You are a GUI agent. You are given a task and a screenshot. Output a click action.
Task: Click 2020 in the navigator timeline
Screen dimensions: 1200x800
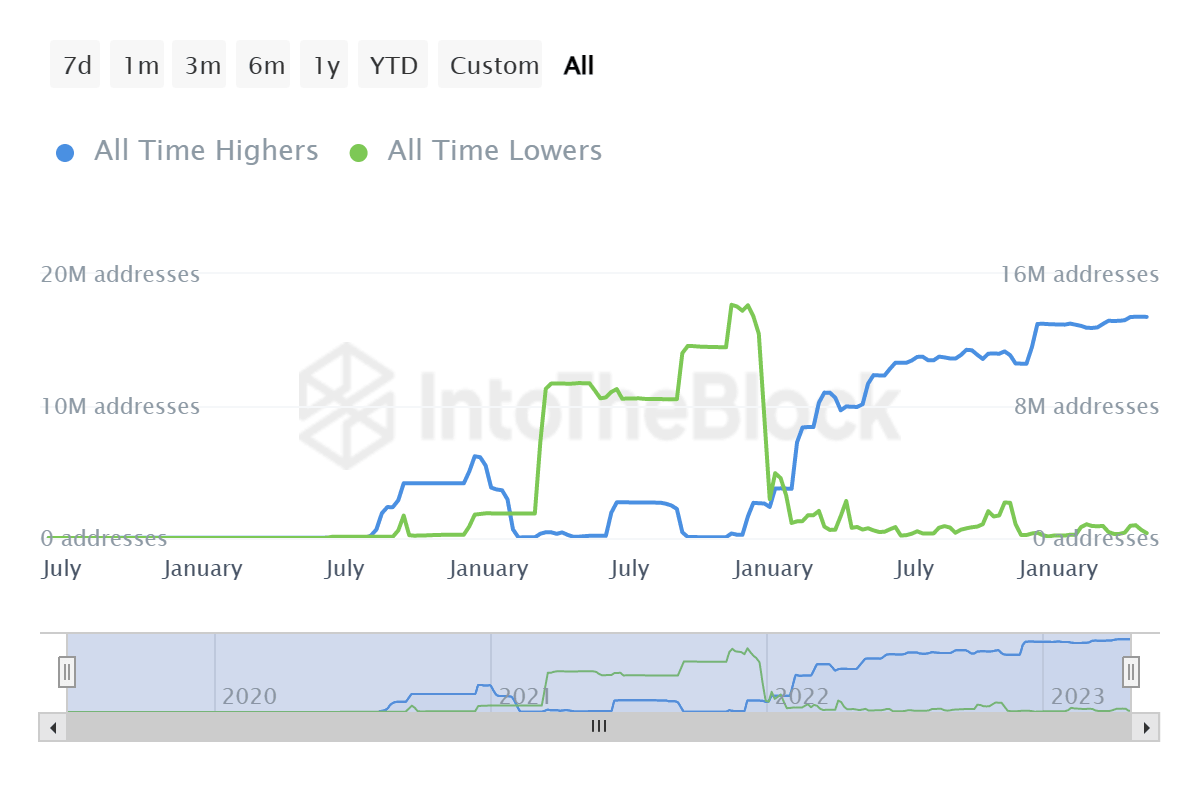pos(249,696)
